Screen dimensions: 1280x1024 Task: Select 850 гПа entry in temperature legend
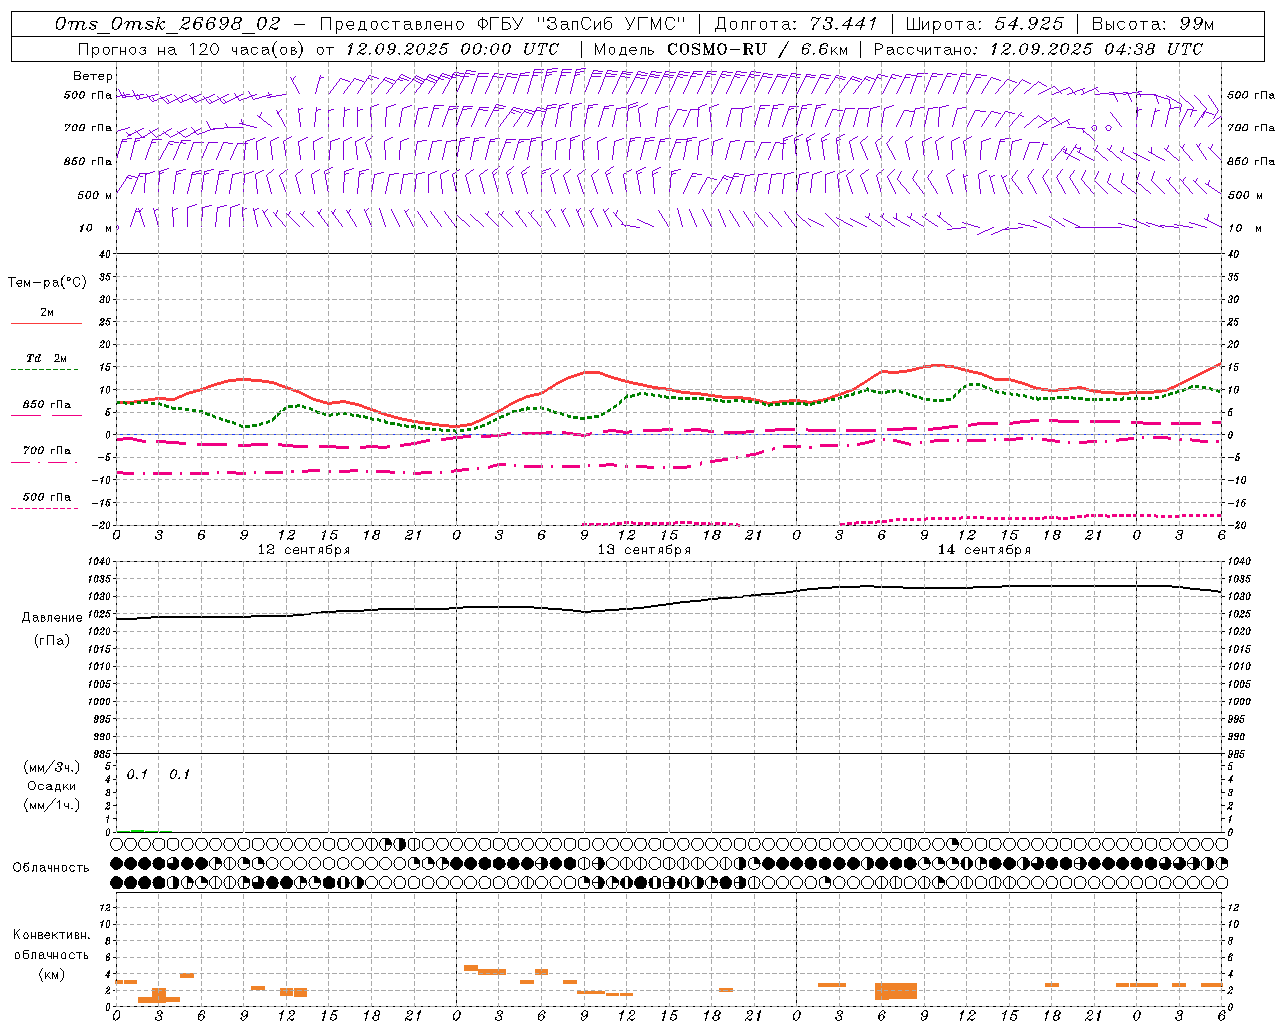click(x=47, y=405)
